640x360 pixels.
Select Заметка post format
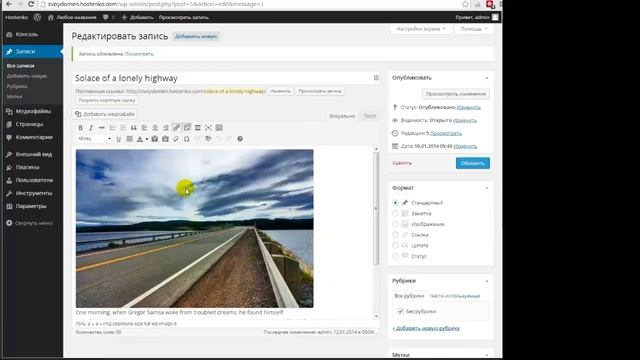395,213
